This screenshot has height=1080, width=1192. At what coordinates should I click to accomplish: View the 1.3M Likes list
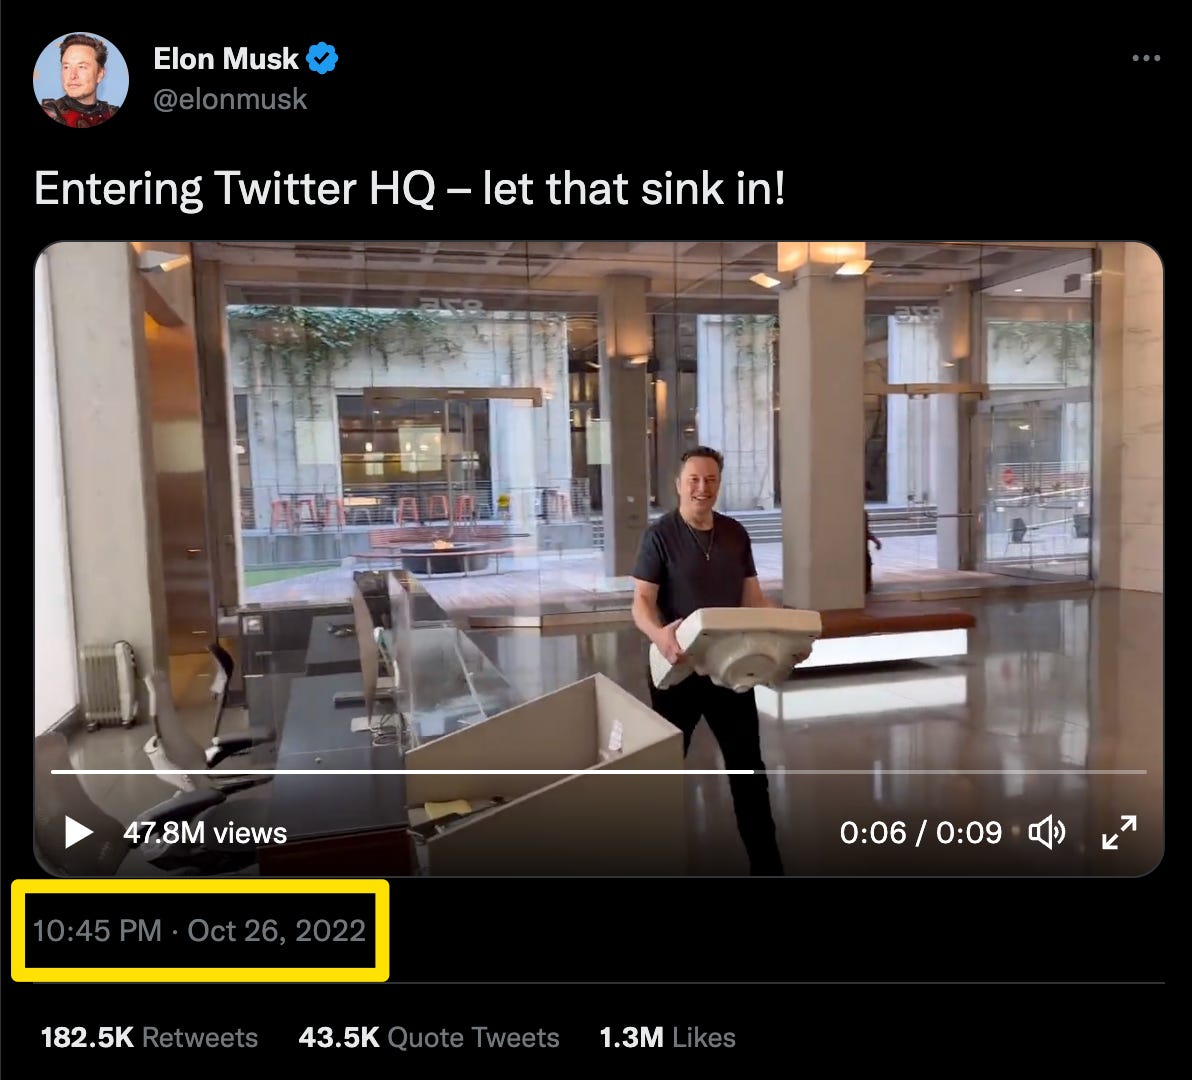point(667,1037)
